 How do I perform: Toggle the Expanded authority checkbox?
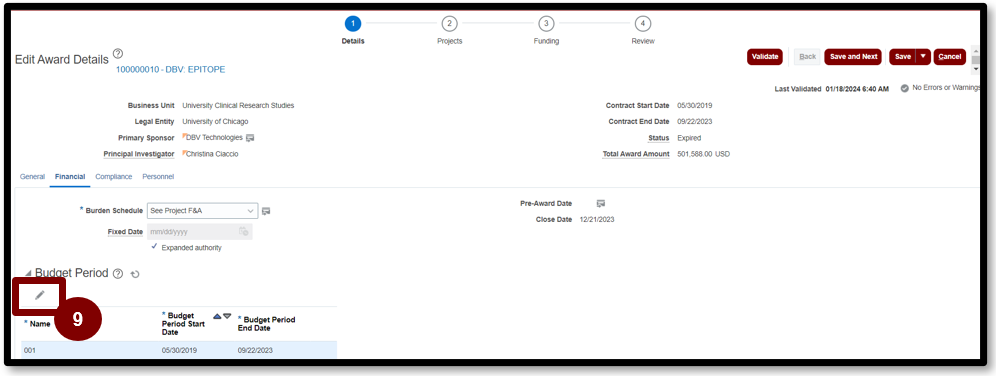click(x=154, y=247)
